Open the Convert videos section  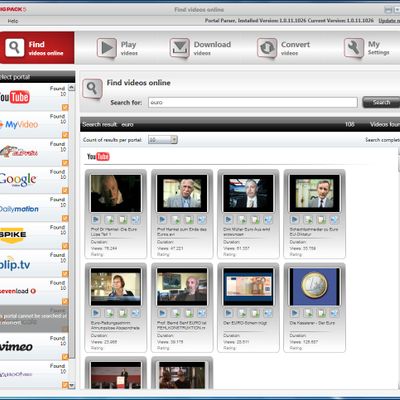tap(283, 48)
